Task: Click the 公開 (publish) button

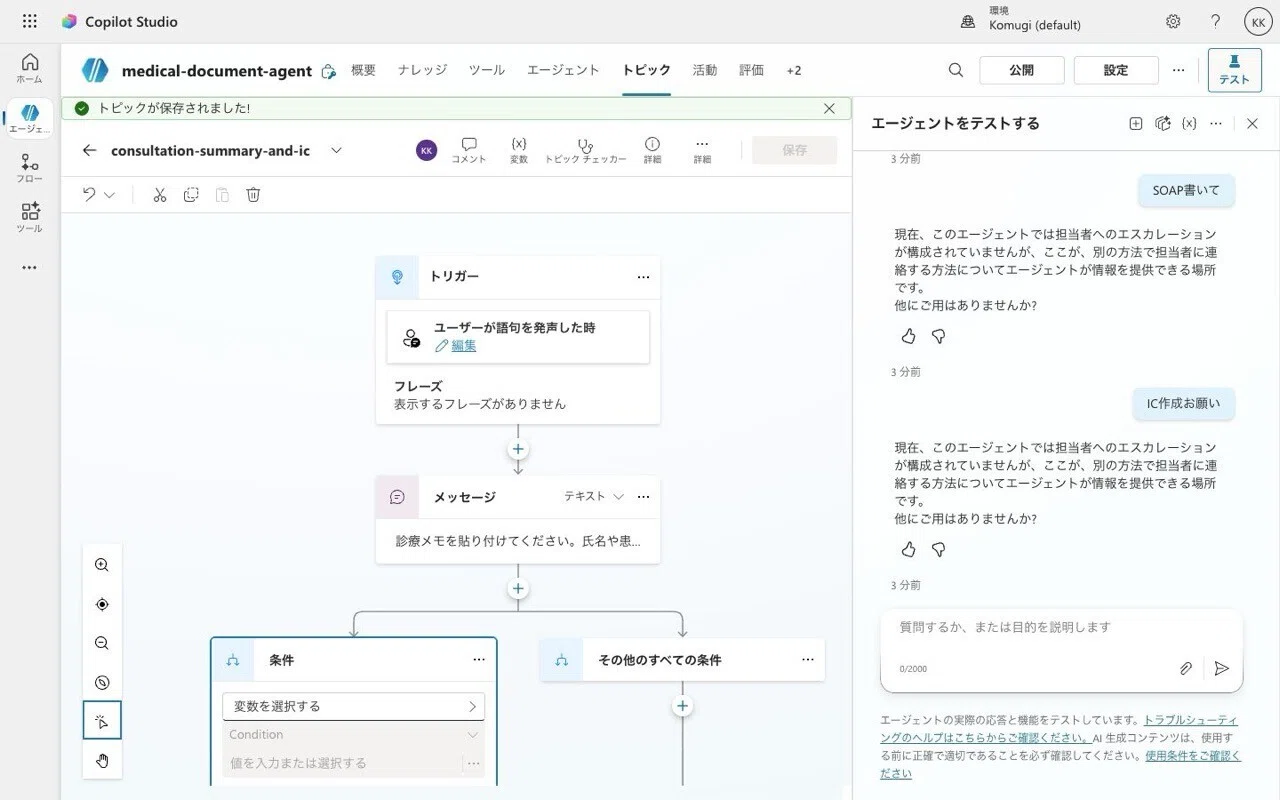Action: click(1021, 70)
